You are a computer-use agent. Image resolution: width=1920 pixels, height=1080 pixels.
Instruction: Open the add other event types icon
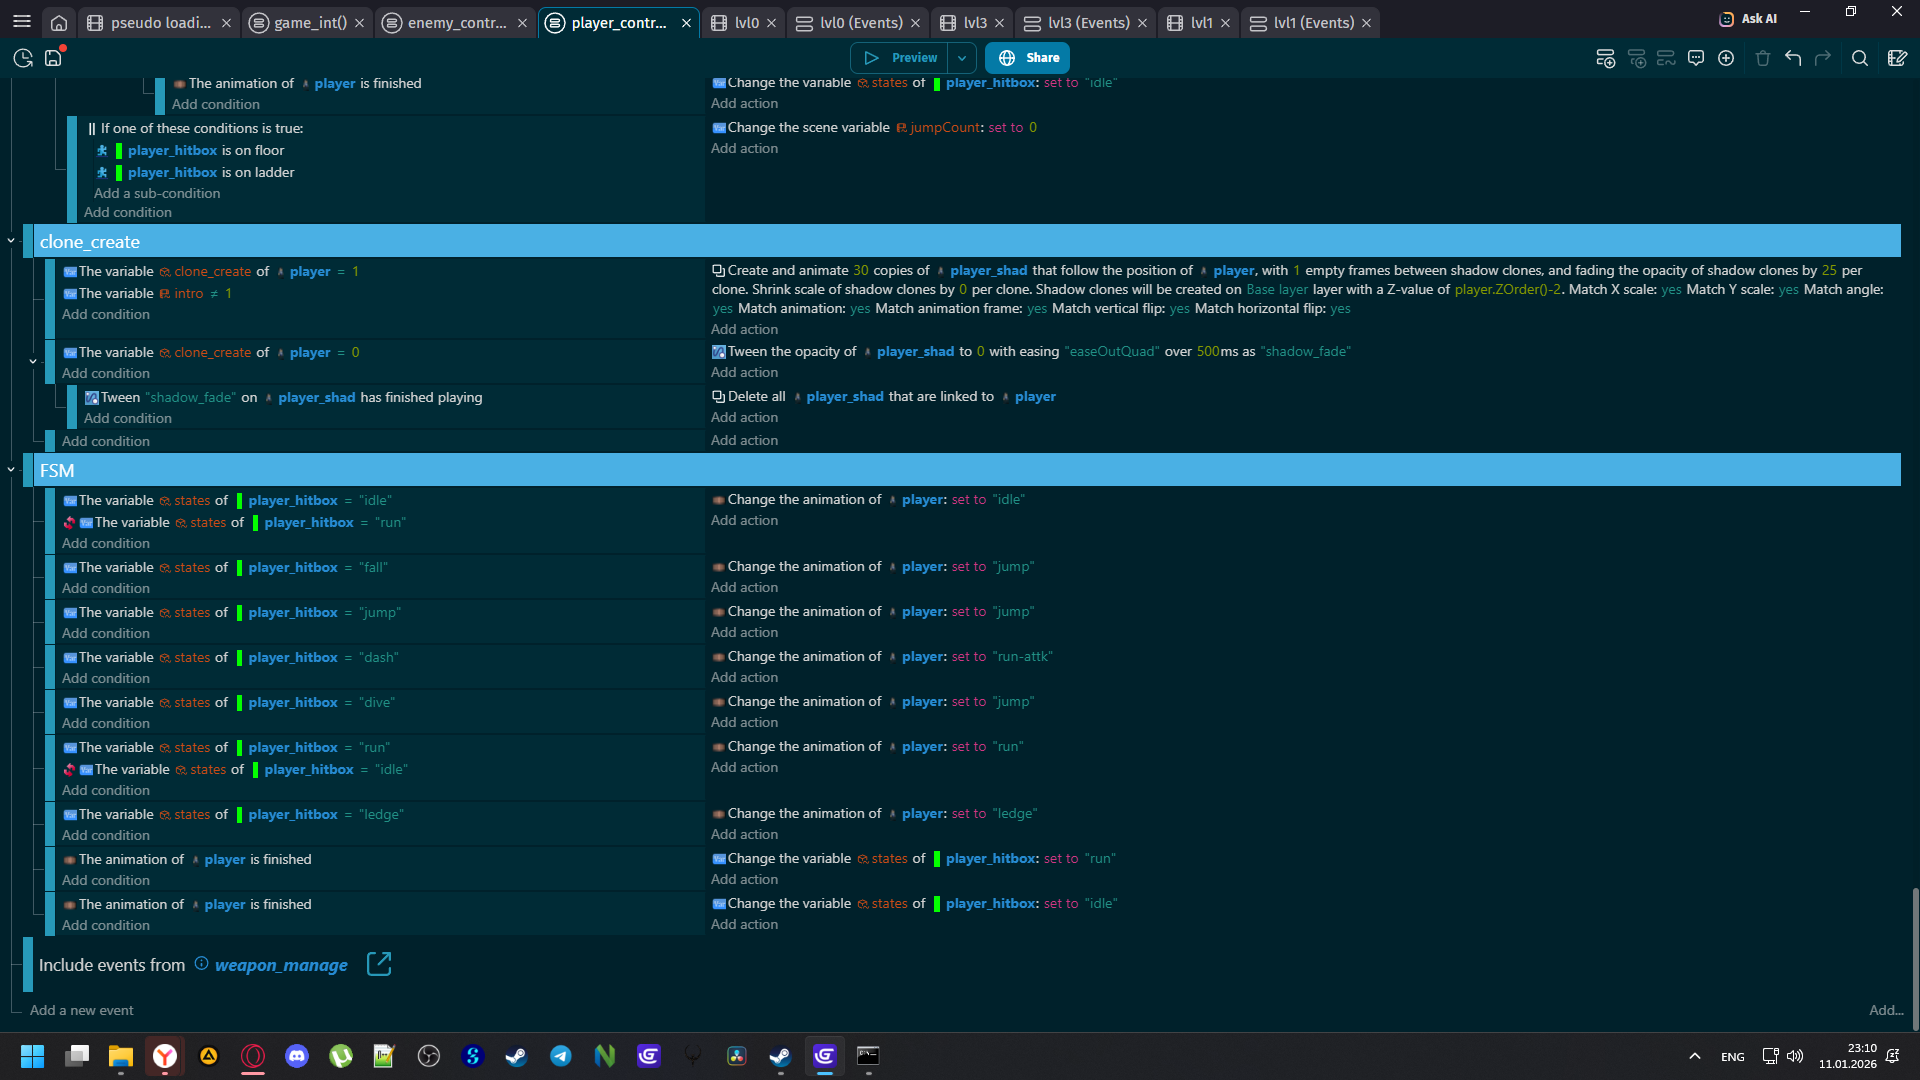(1726, 58)
